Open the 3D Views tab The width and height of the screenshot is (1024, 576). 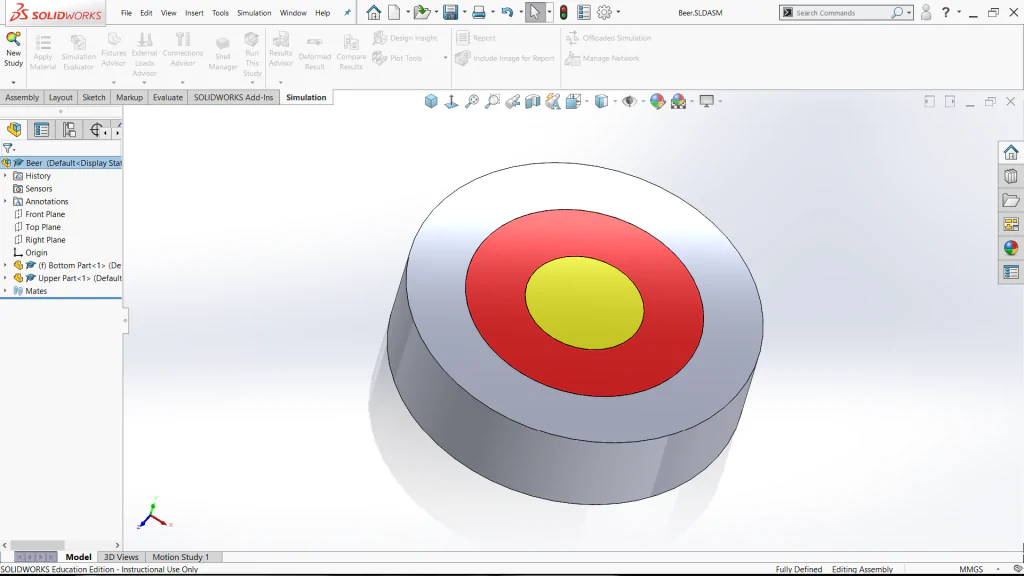pyautogui.click(x=121, y=557)
